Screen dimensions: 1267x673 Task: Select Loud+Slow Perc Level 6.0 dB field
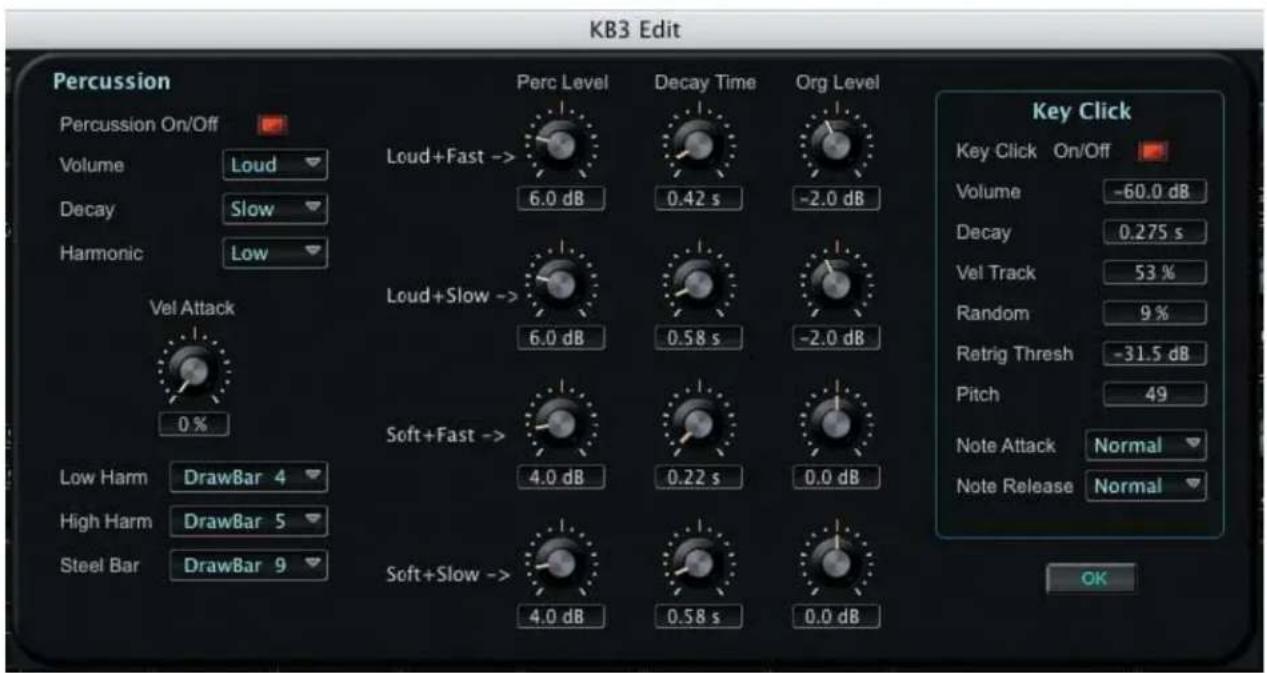pyautogui.click(x=561, y=338)
